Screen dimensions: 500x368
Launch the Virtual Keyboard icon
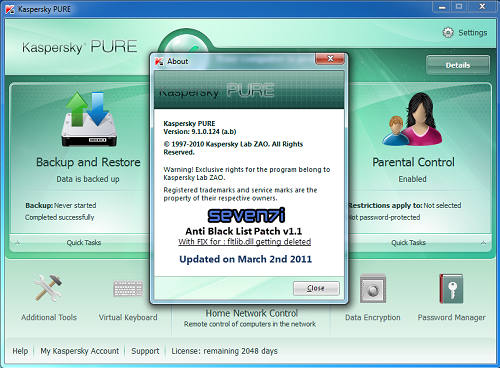coord(128,288)
